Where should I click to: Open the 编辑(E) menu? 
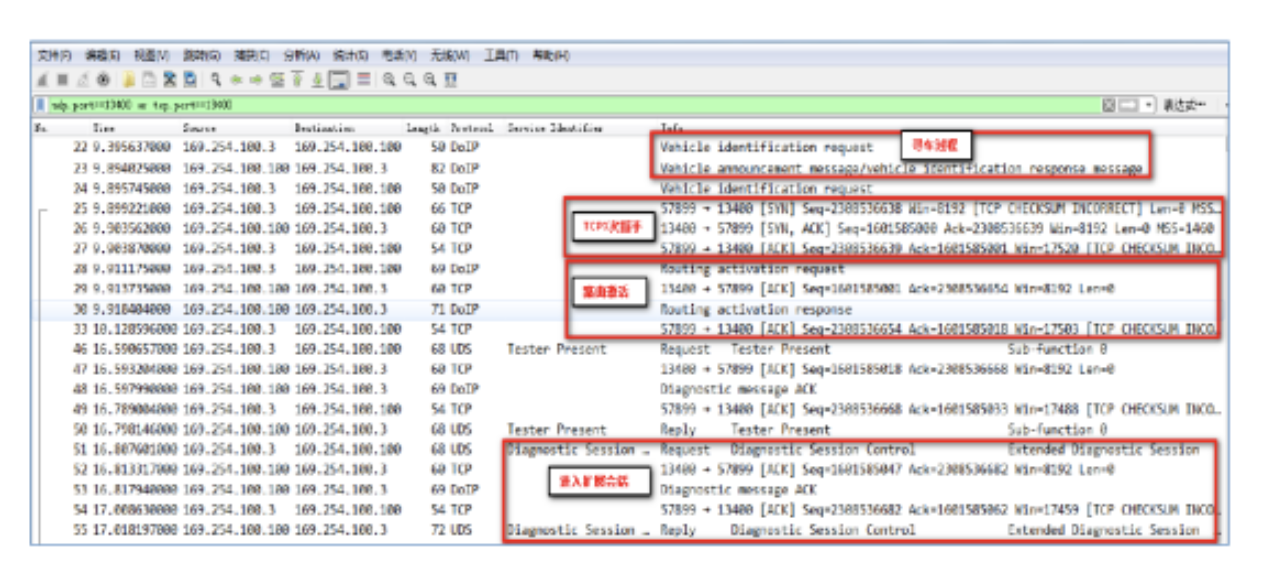(x=103, y=55)
